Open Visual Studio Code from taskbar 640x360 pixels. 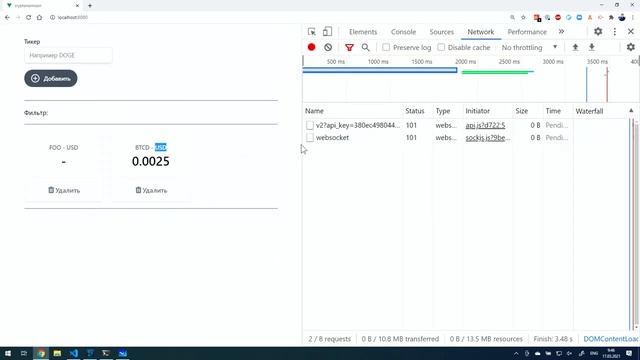[x=73, y=353]
